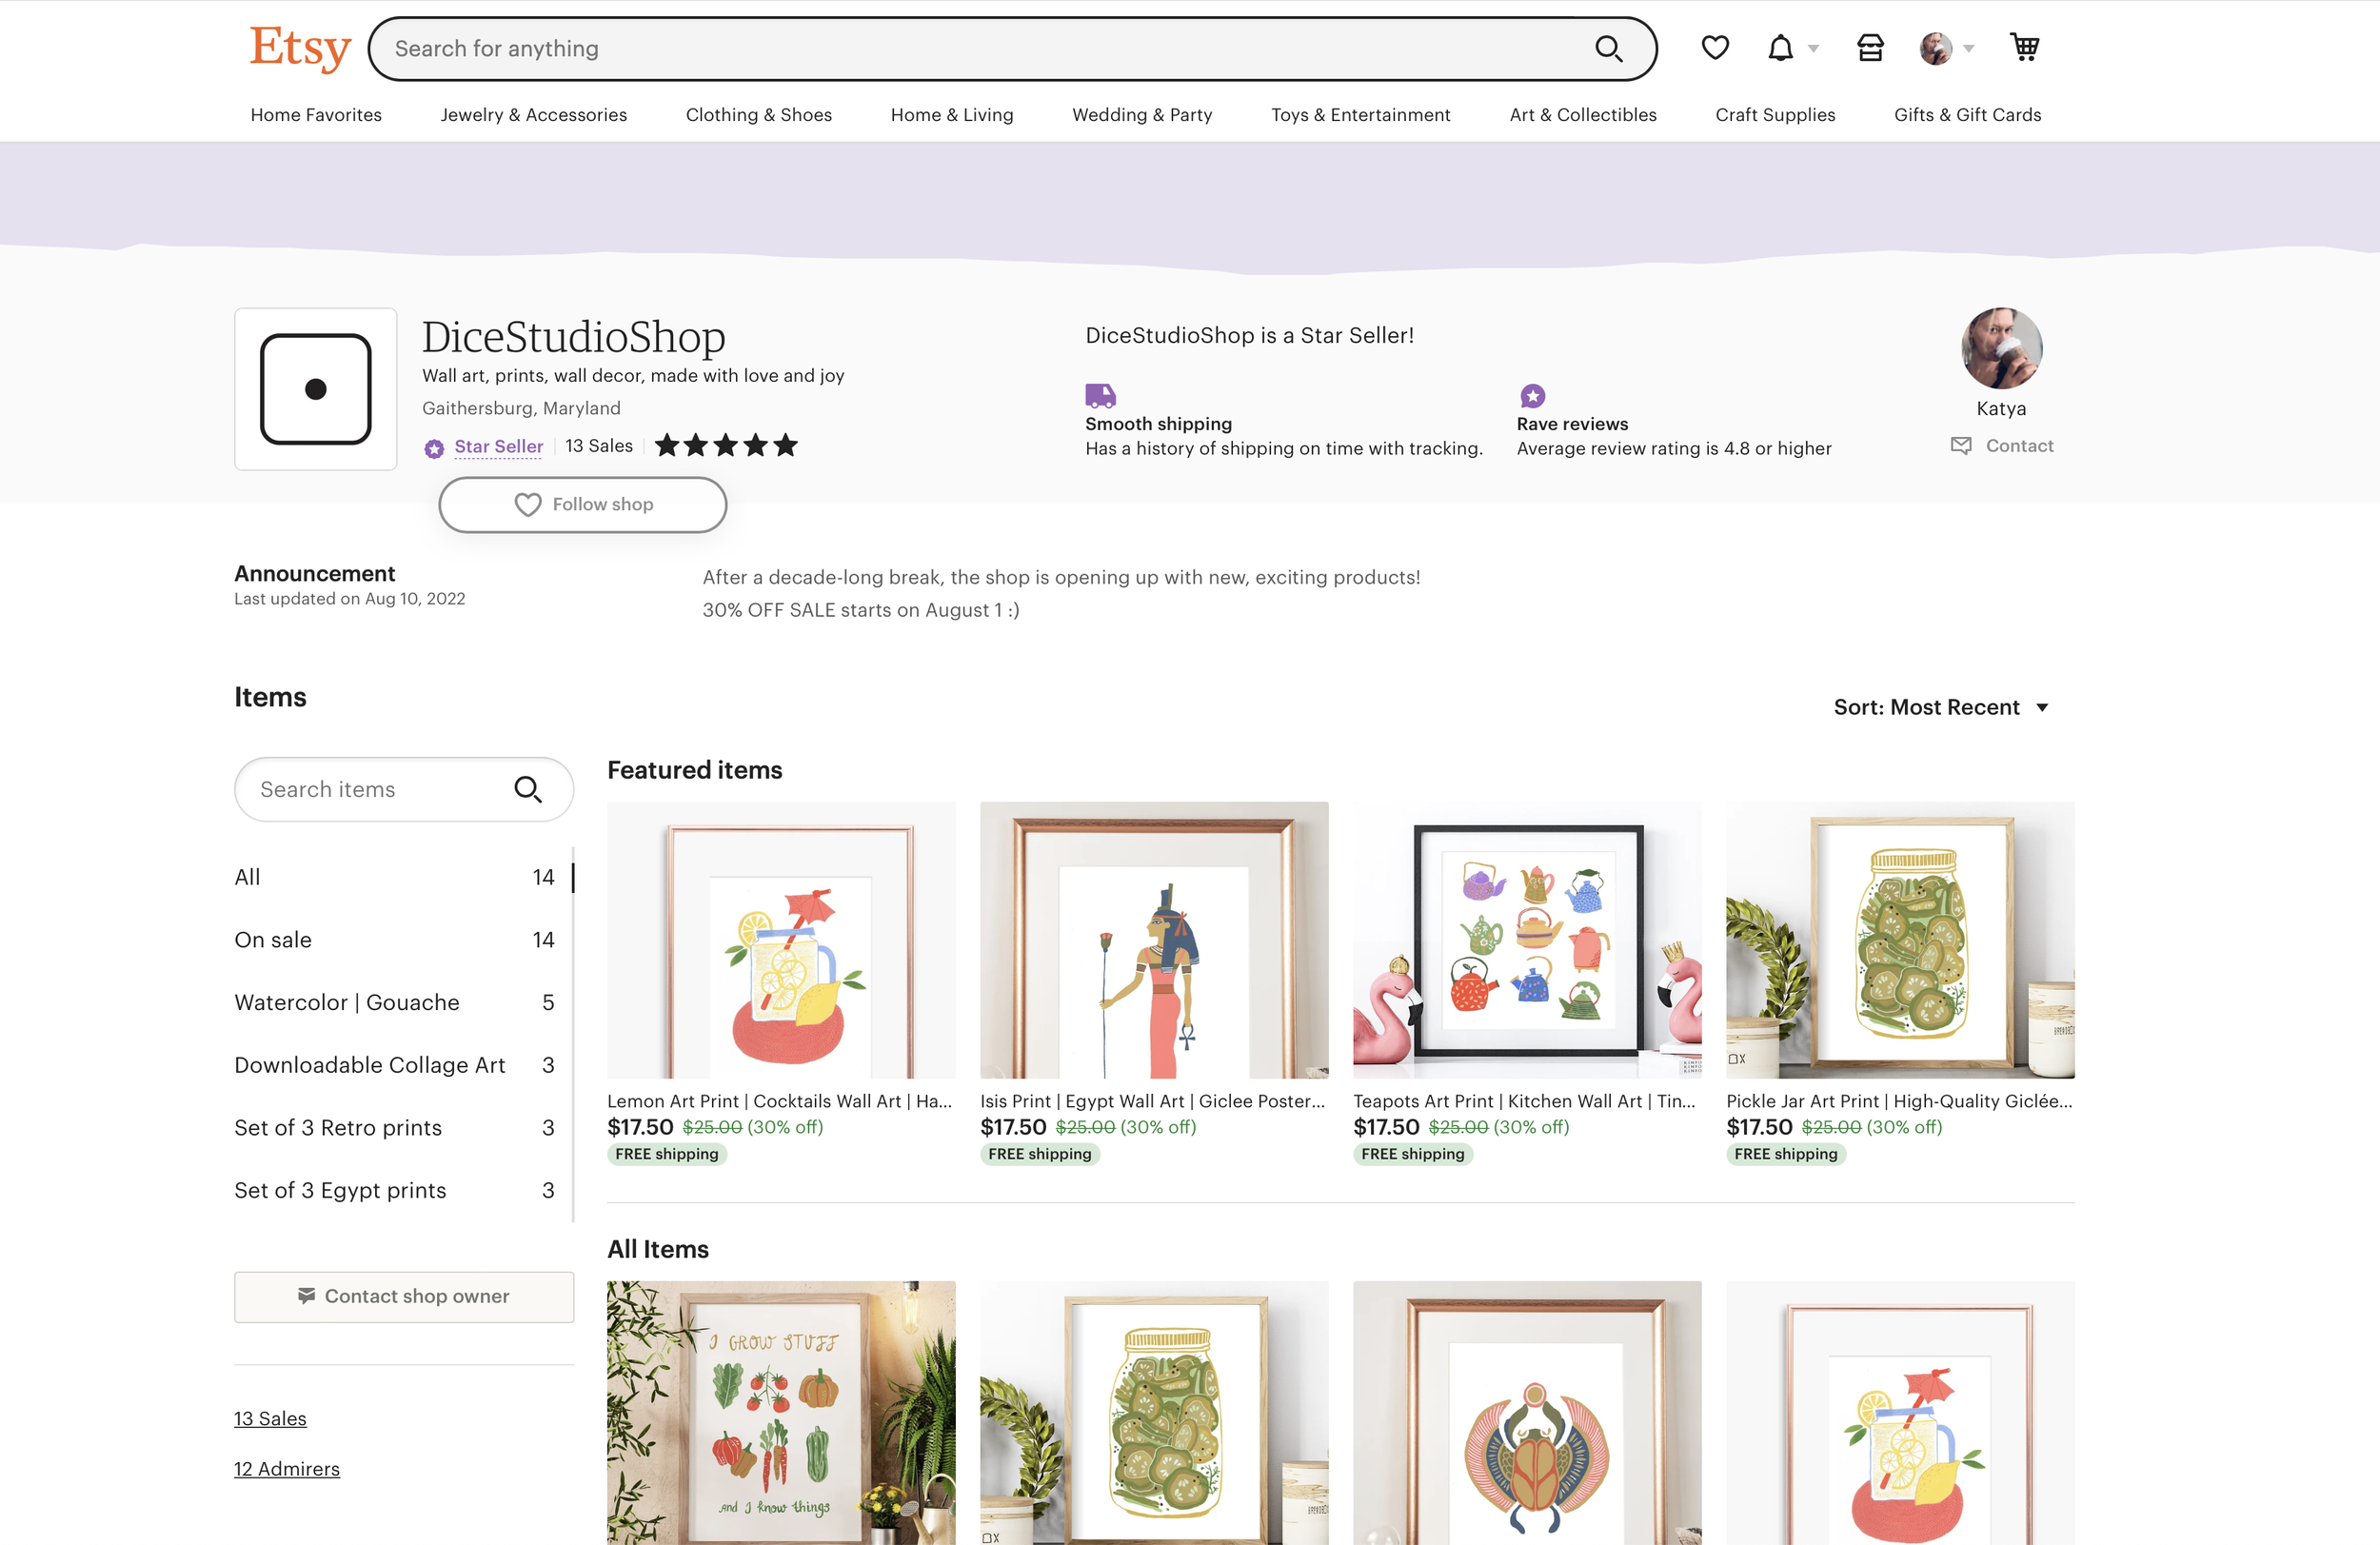This screenshot has height=1545, width=2380.
Task: Open Home & Living category
Action: [x=951, y=115]
